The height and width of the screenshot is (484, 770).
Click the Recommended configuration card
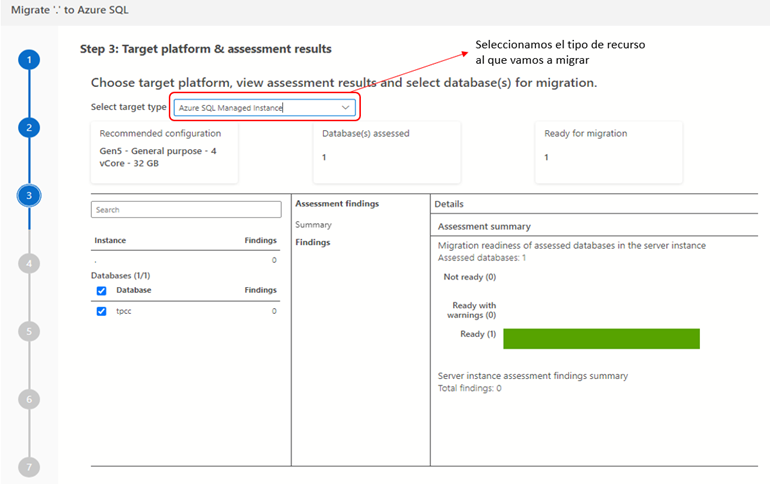tap(165, 153)
